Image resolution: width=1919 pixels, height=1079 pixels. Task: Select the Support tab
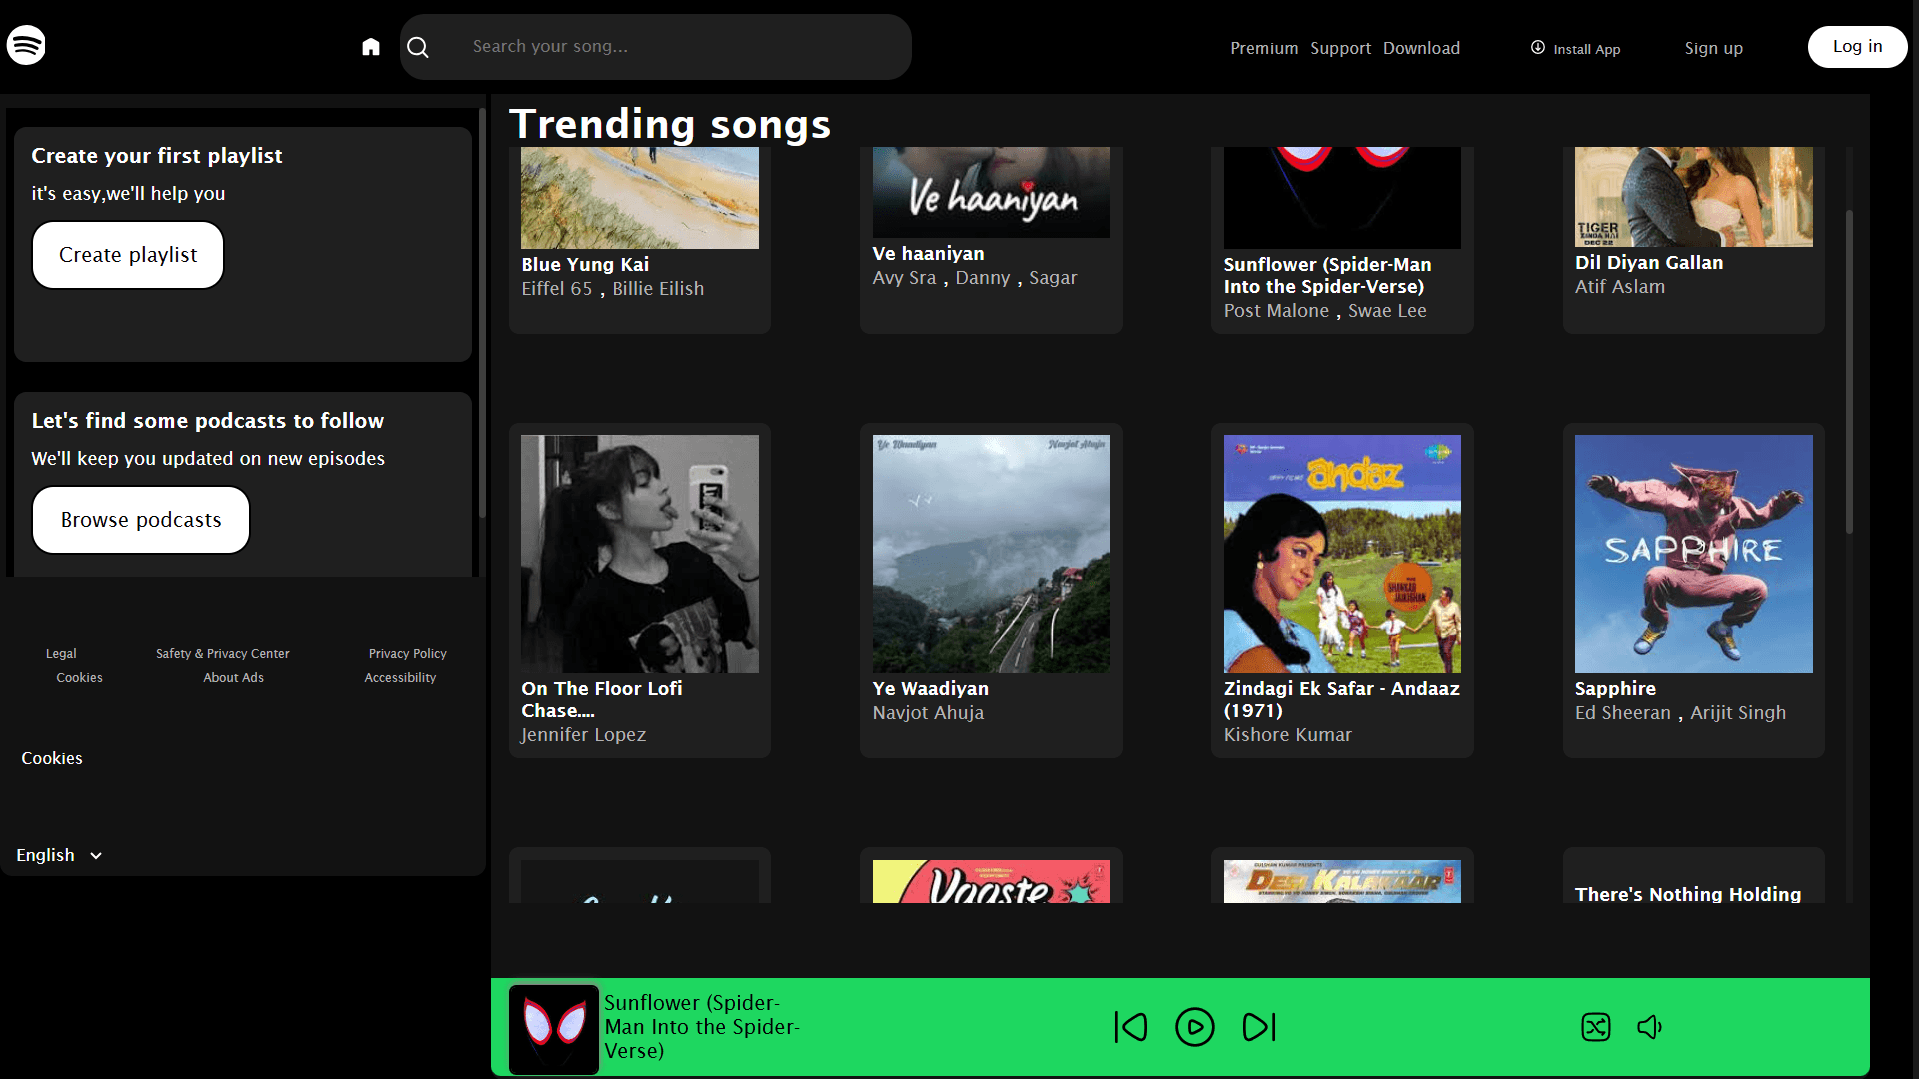(1340, 47)
